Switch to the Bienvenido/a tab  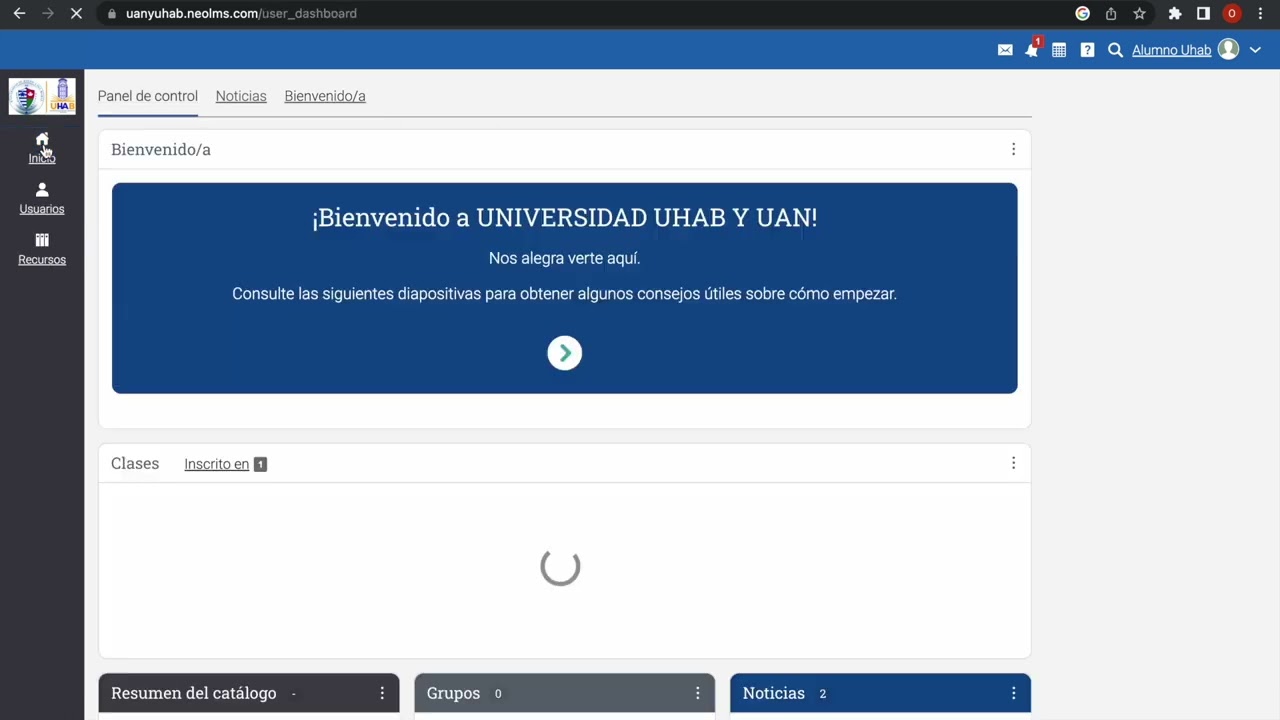pyautogui.click(x=325, y=96)
